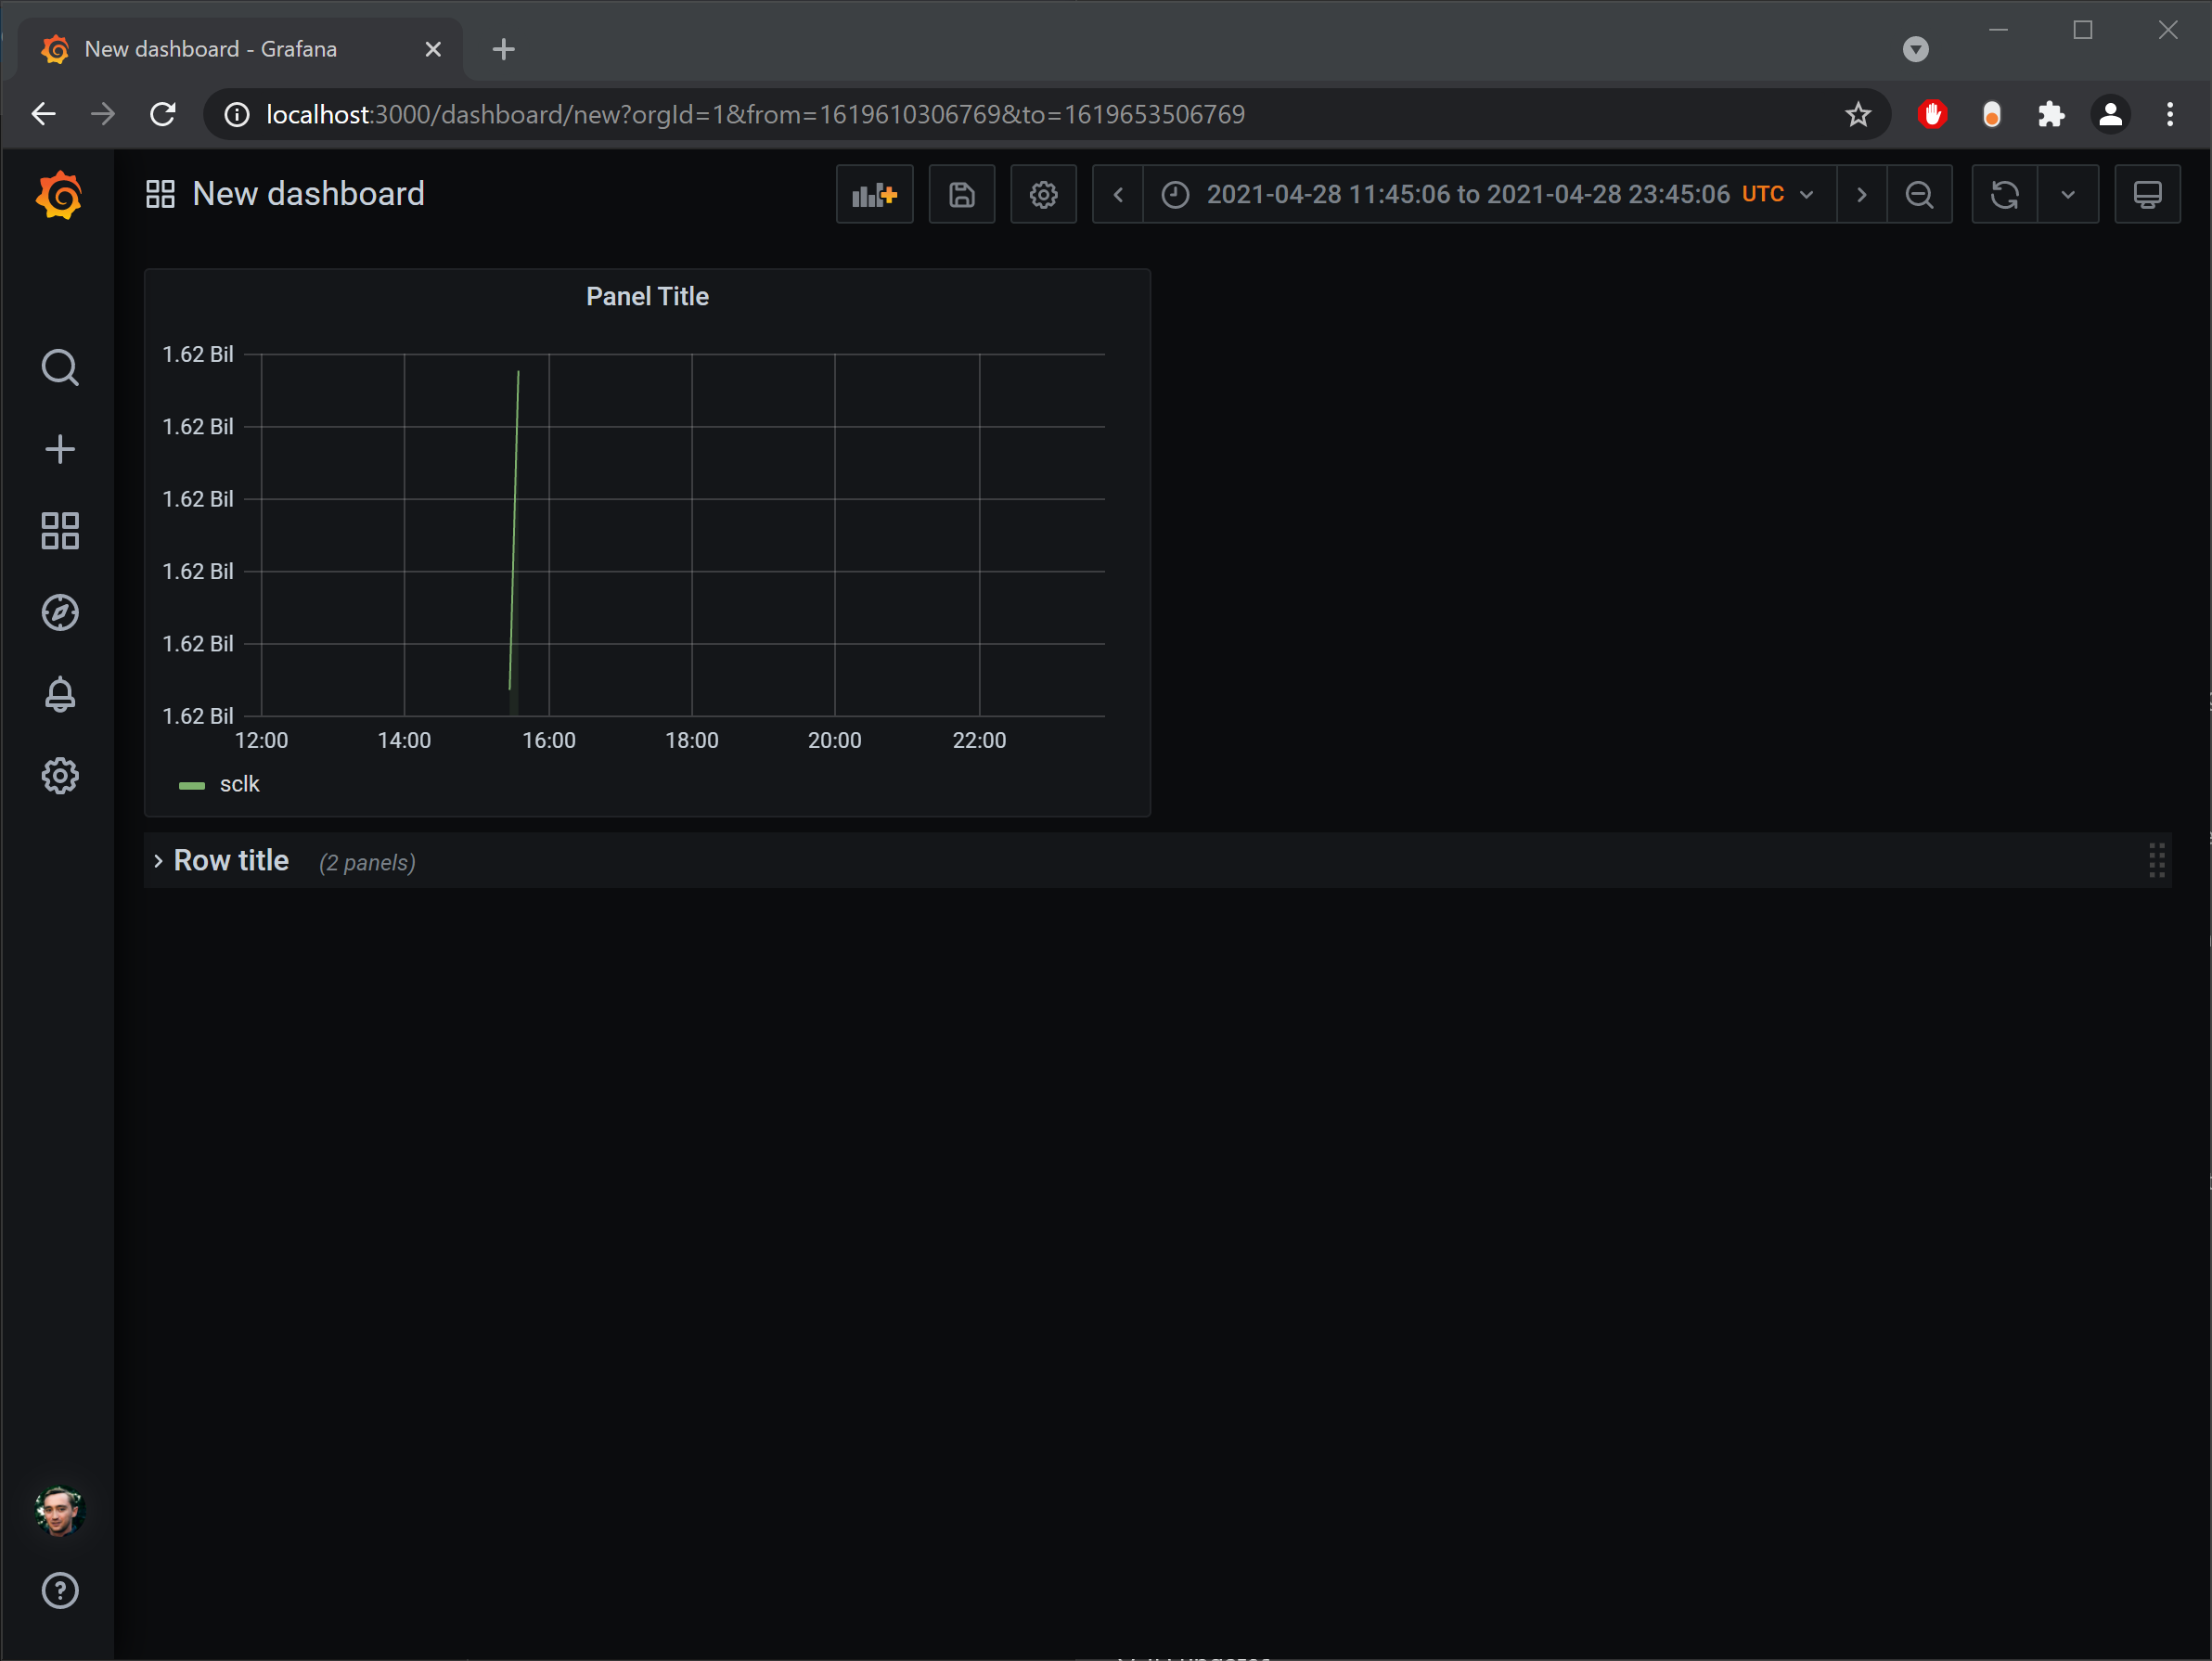Click the sclk legend color swatch
2212x1661 pixels.
(191, 786)
